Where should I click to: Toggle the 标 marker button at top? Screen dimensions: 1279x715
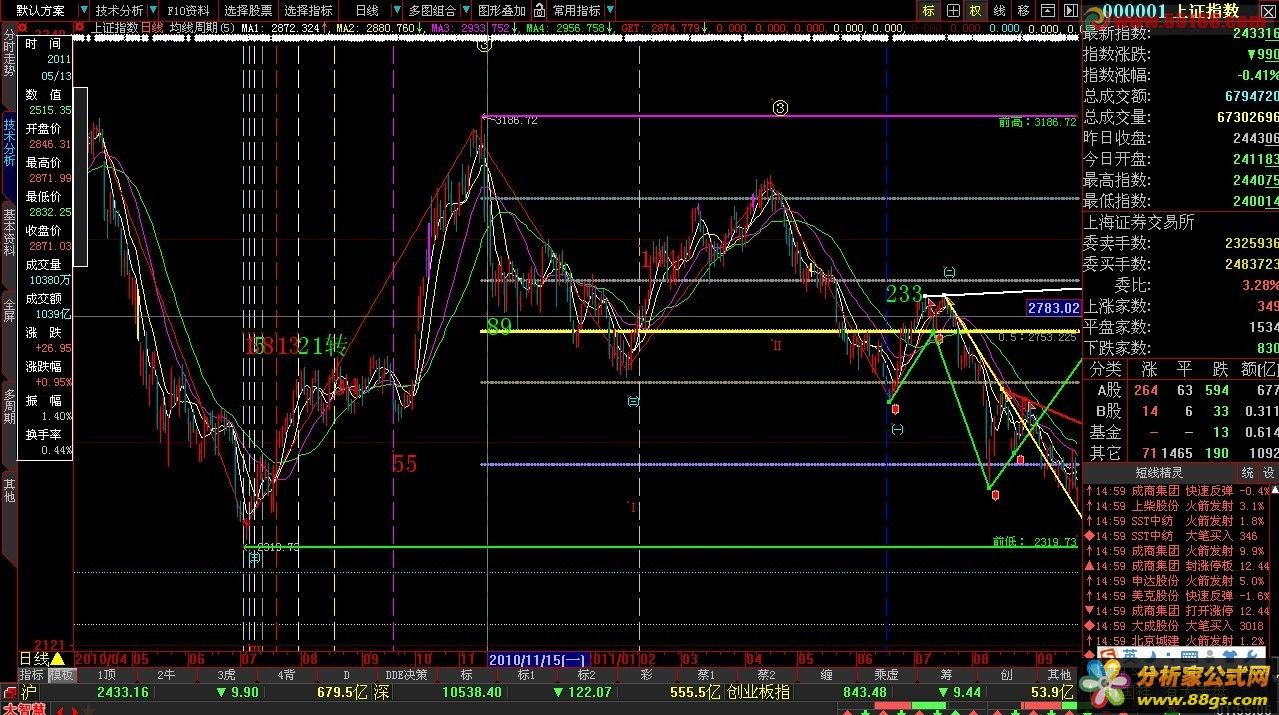(929, 10)
